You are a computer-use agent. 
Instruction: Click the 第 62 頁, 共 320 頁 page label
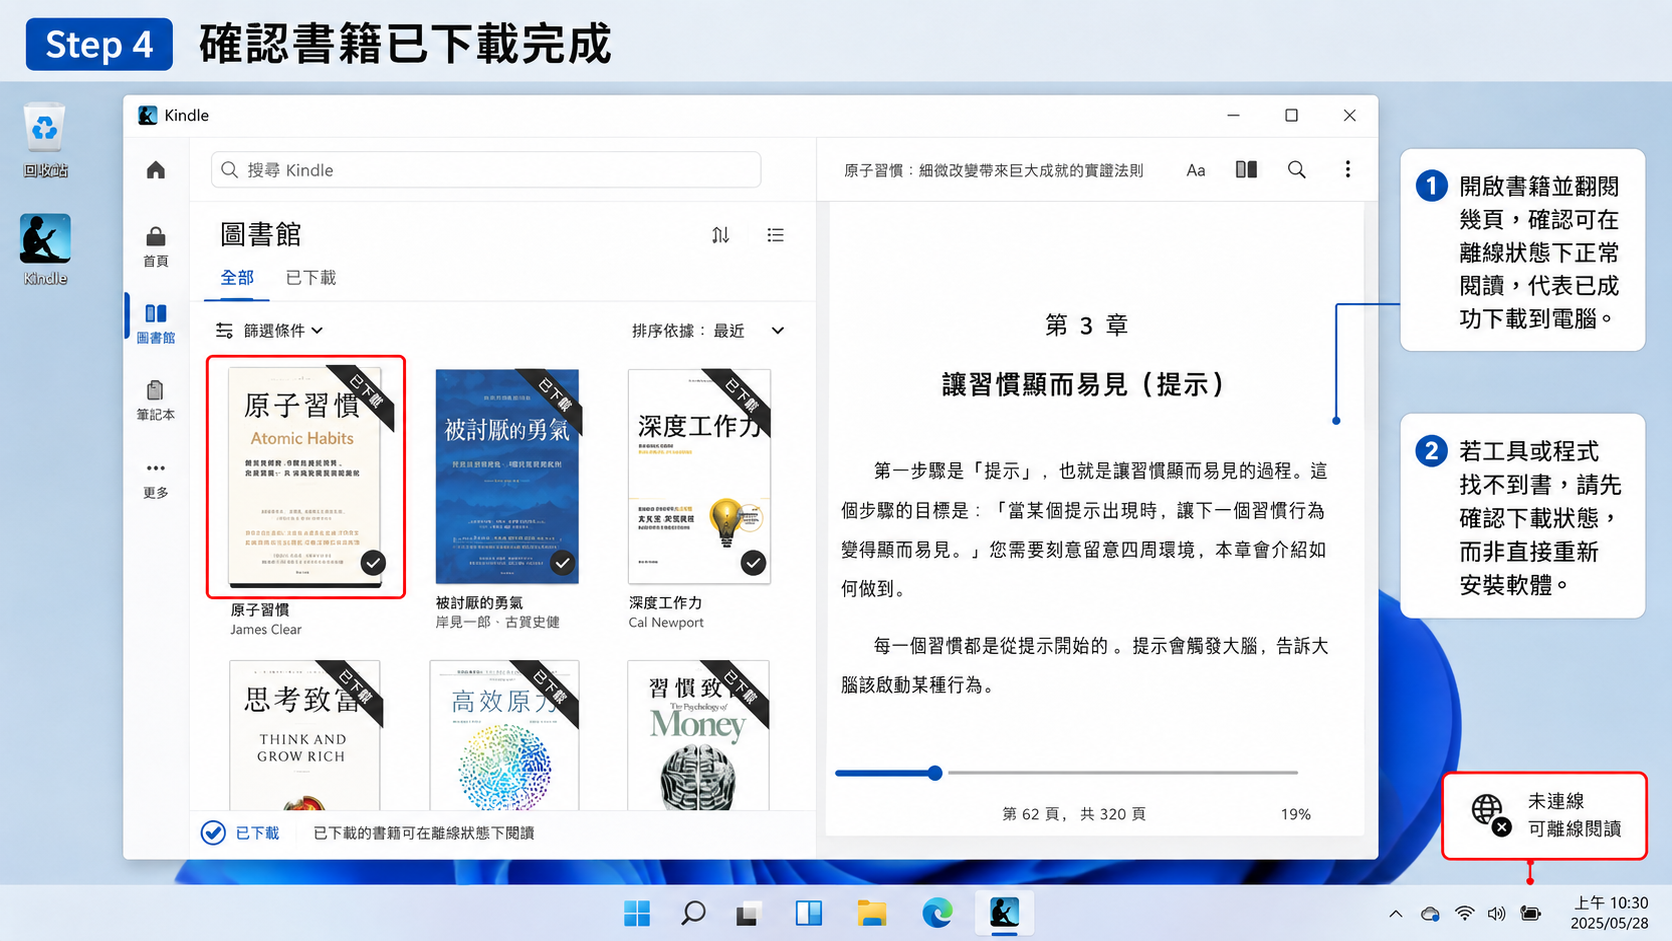(1074, 815)
